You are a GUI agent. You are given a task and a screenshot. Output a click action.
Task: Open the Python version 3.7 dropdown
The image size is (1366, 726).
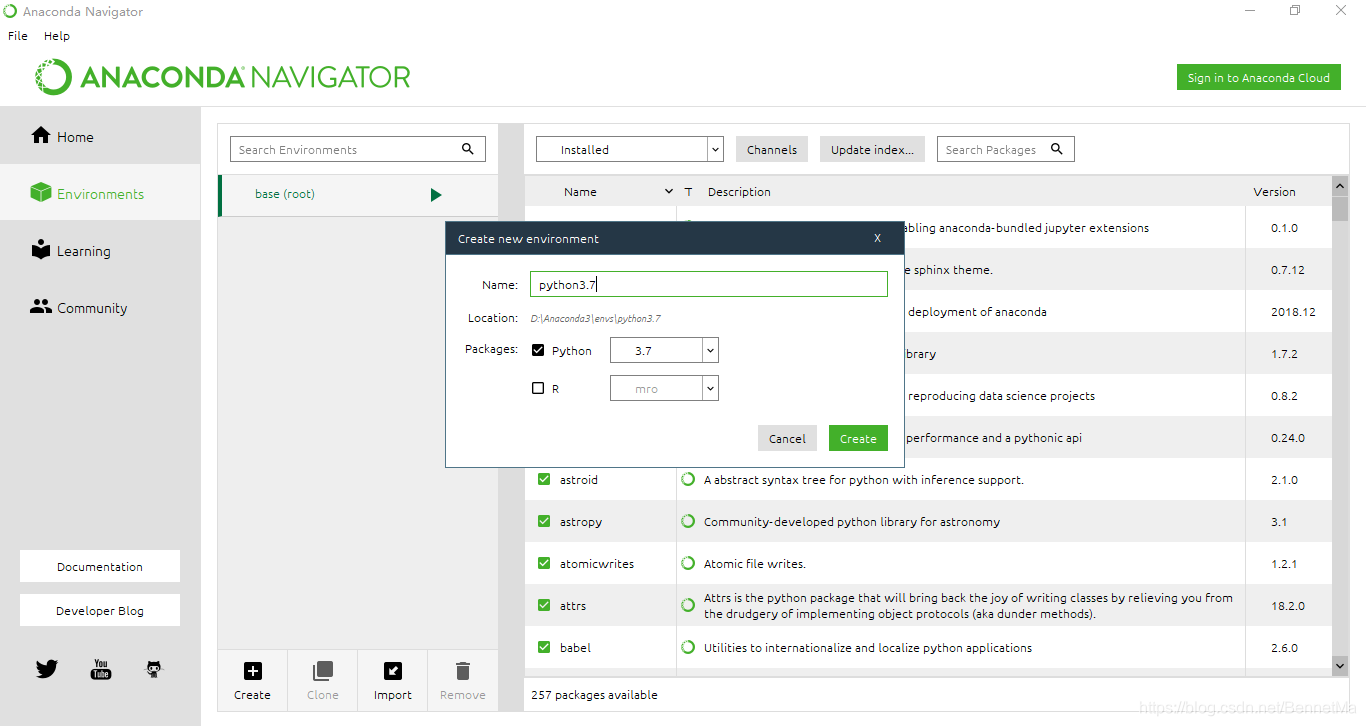click(x=664, y=350)
